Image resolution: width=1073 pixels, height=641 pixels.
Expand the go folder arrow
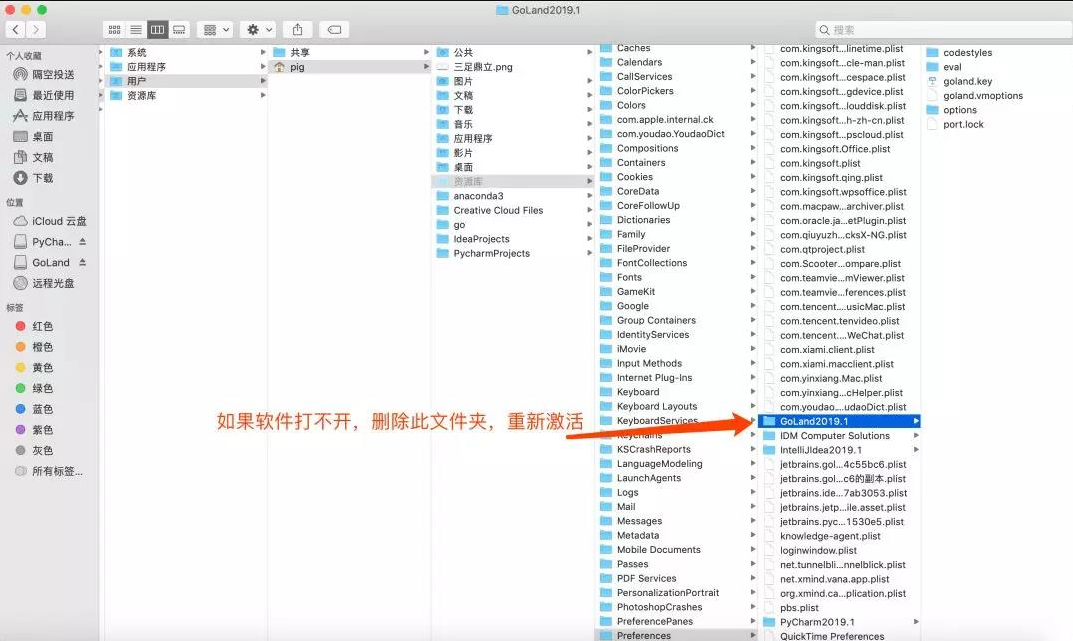tap(590, 224)
